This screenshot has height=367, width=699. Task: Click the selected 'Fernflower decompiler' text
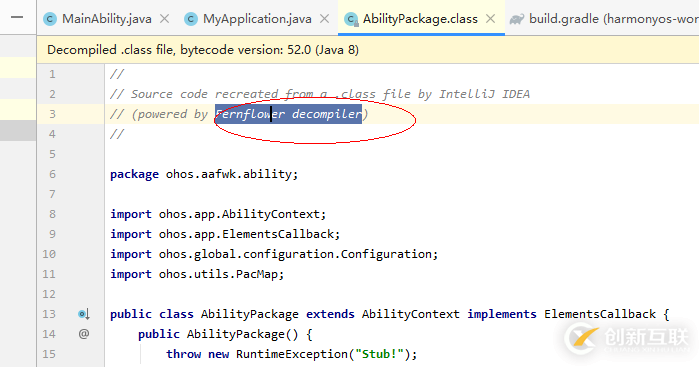tap(288, 114)
